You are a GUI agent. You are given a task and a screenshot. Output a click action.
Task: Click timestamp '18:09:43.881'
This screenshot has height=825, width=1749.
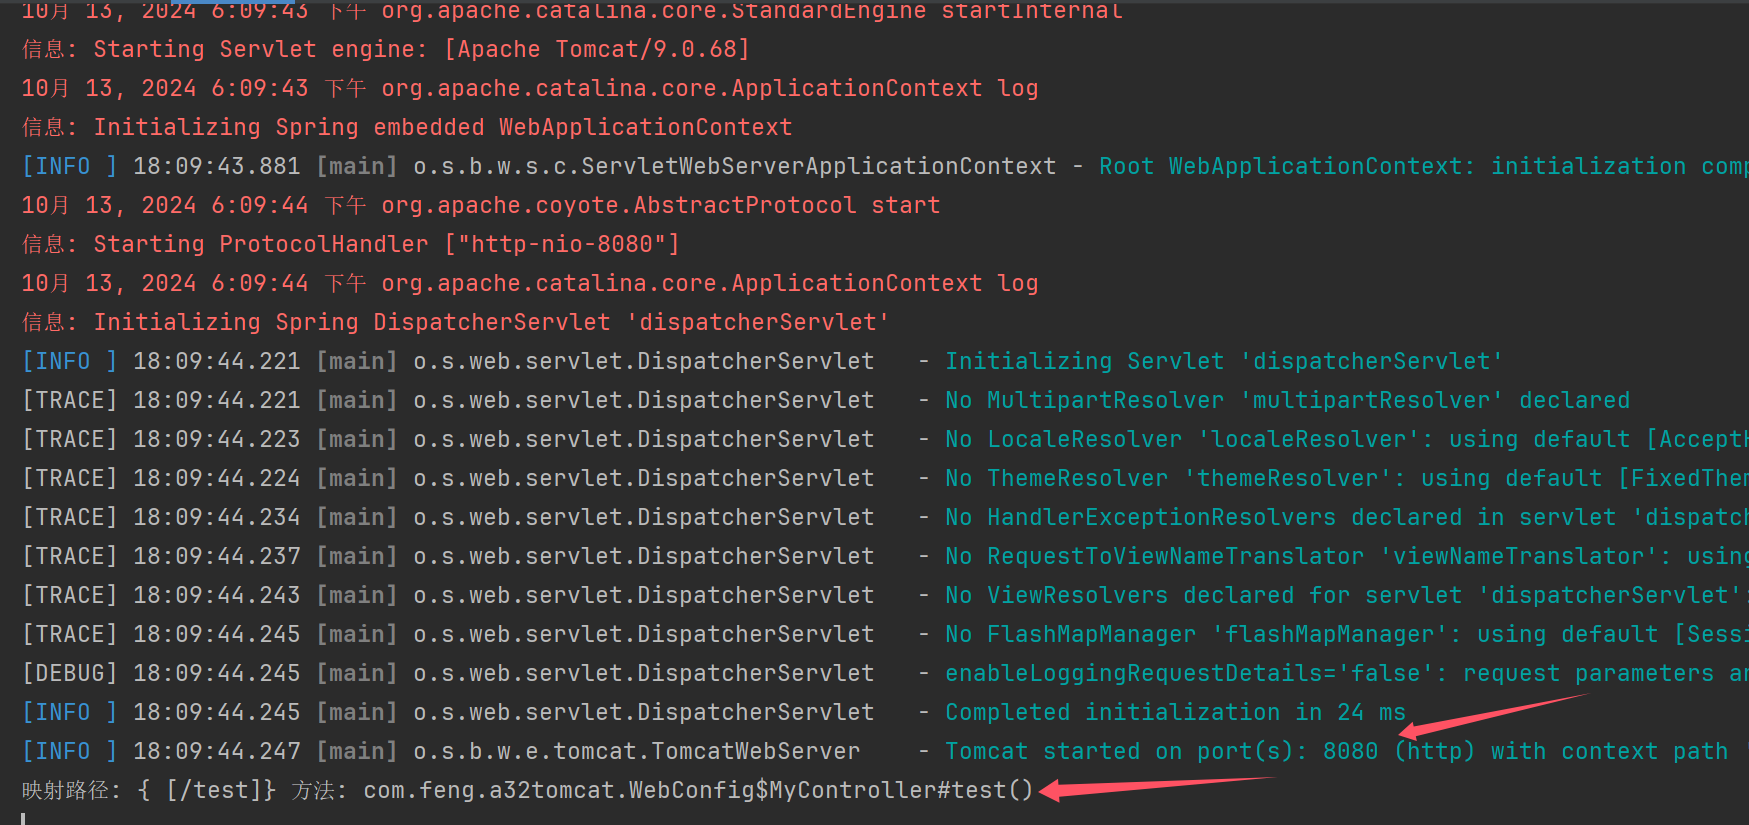coord(217,166)
